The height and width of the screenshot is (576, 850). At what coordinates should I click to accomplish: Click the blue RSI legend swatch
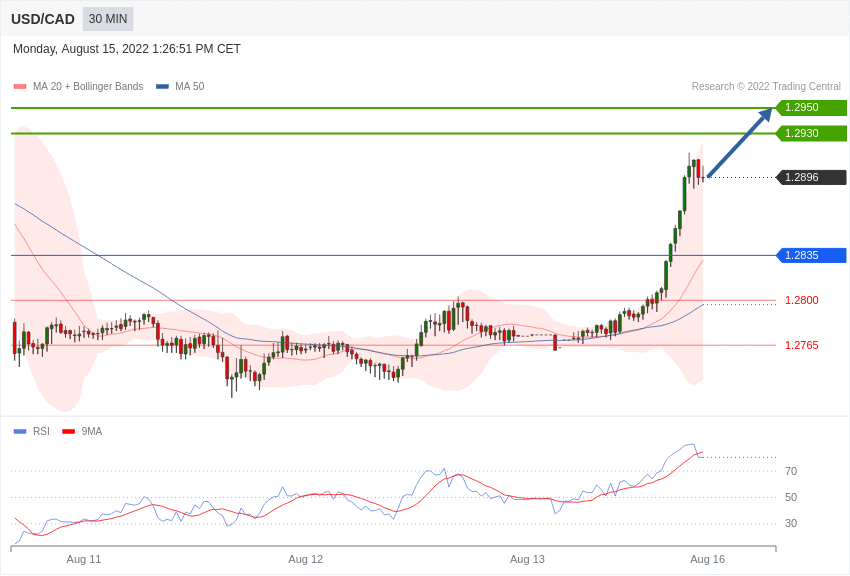click(20, 432)
